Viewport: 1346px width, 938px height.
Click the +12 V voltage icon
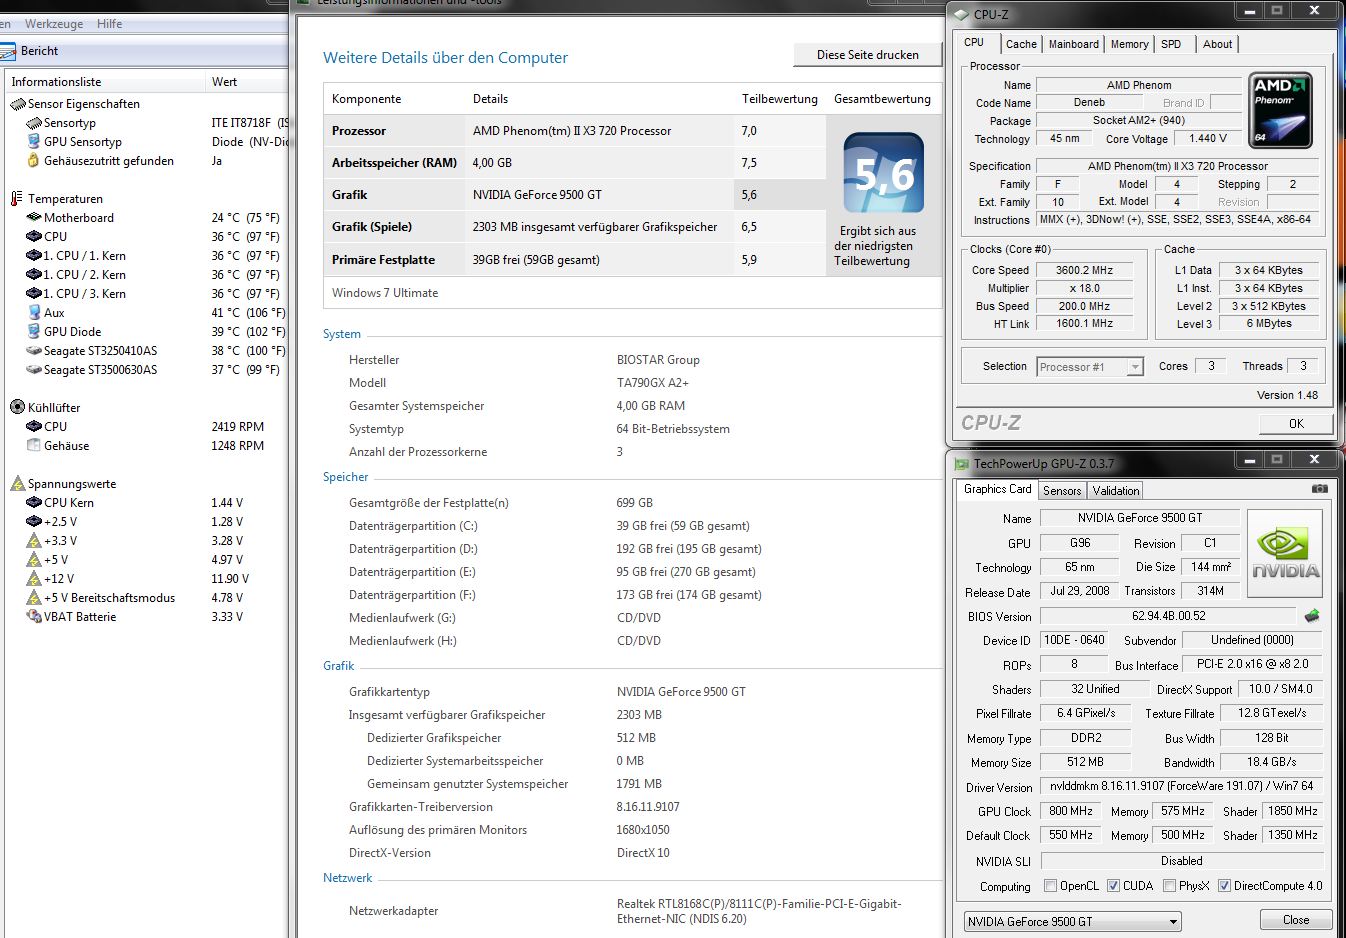(x=34, y=579)
